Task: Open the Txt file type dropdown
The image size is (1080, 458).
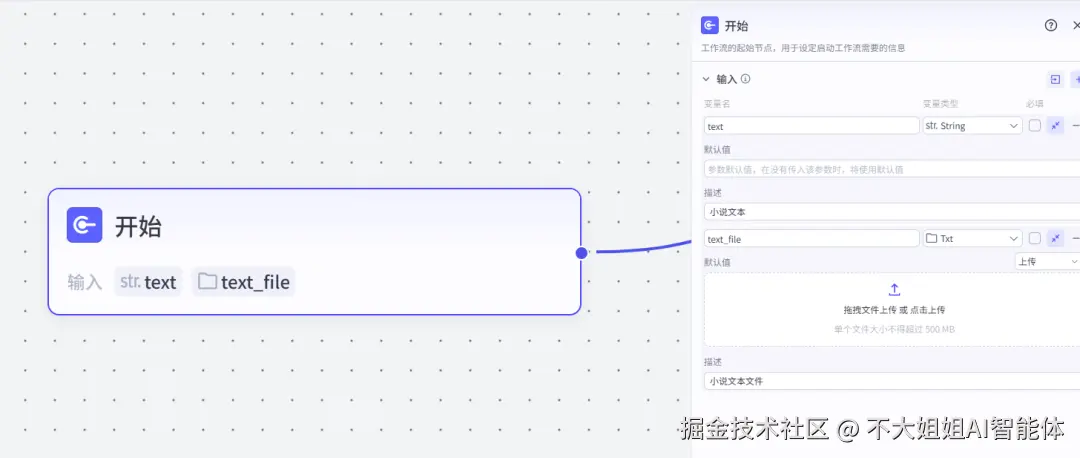Action: pyautogui.click(x=973, y=239)
